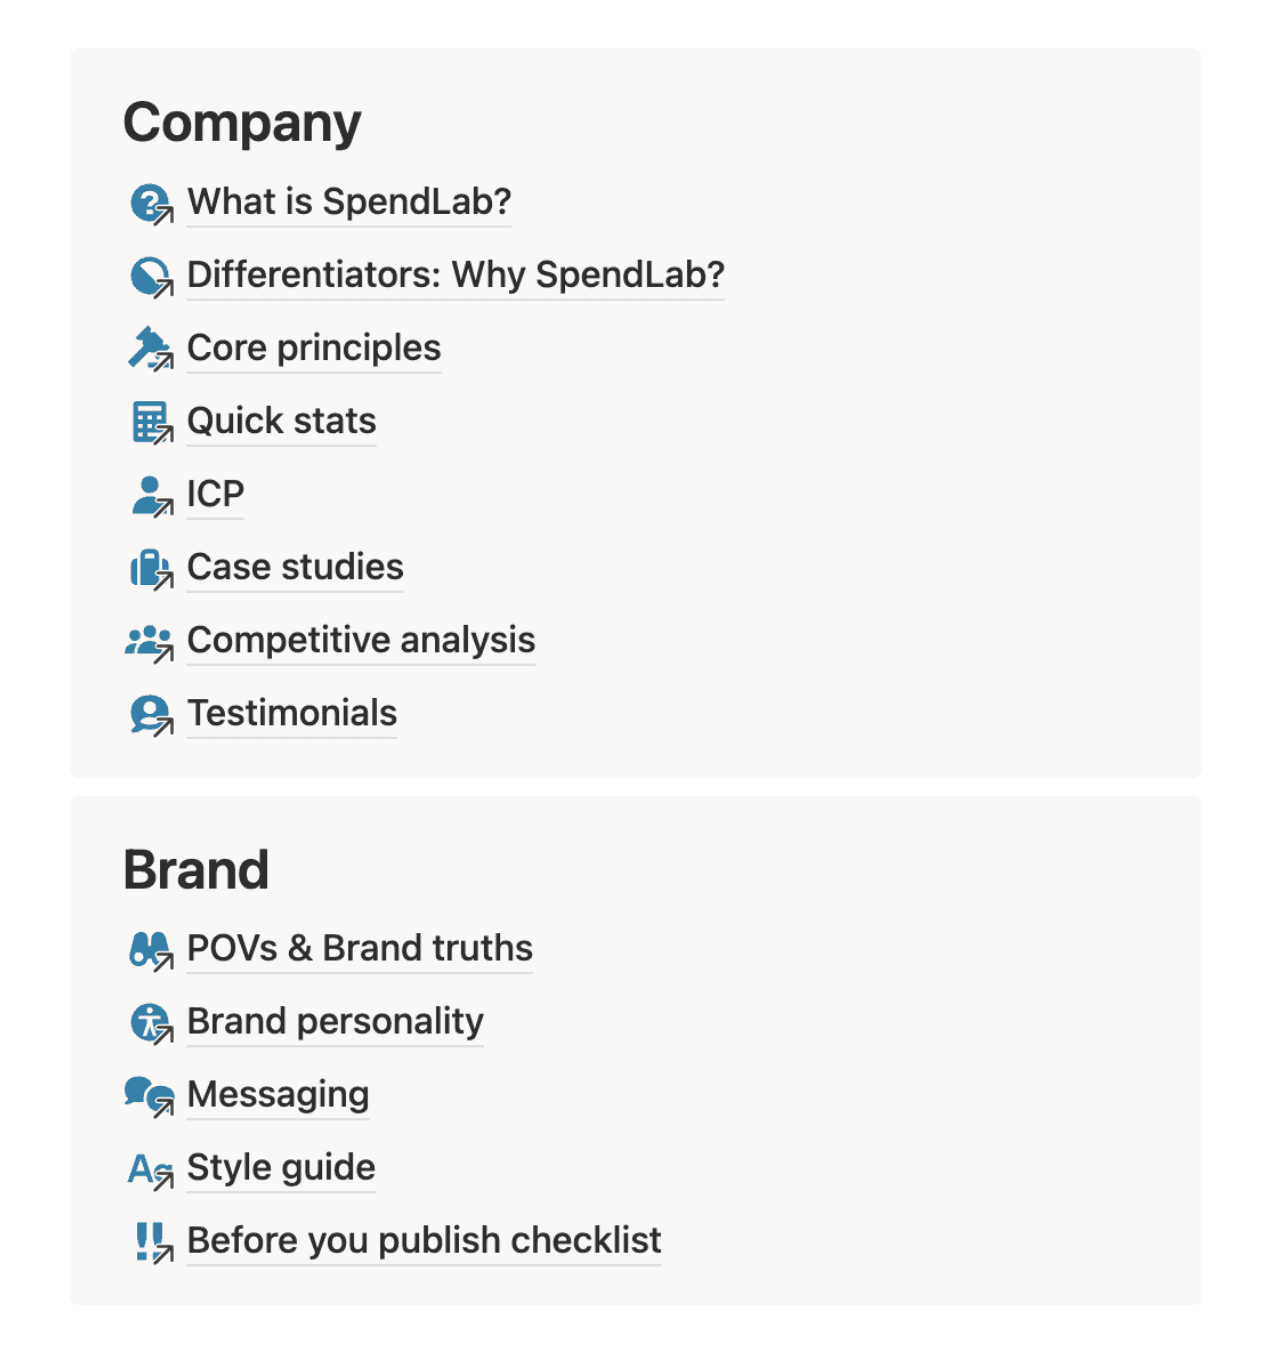The width and height of the screenshot is (1280, 1350).
Task: Click the gavel icon next to Core principles
Action: [x=150, y=349]
